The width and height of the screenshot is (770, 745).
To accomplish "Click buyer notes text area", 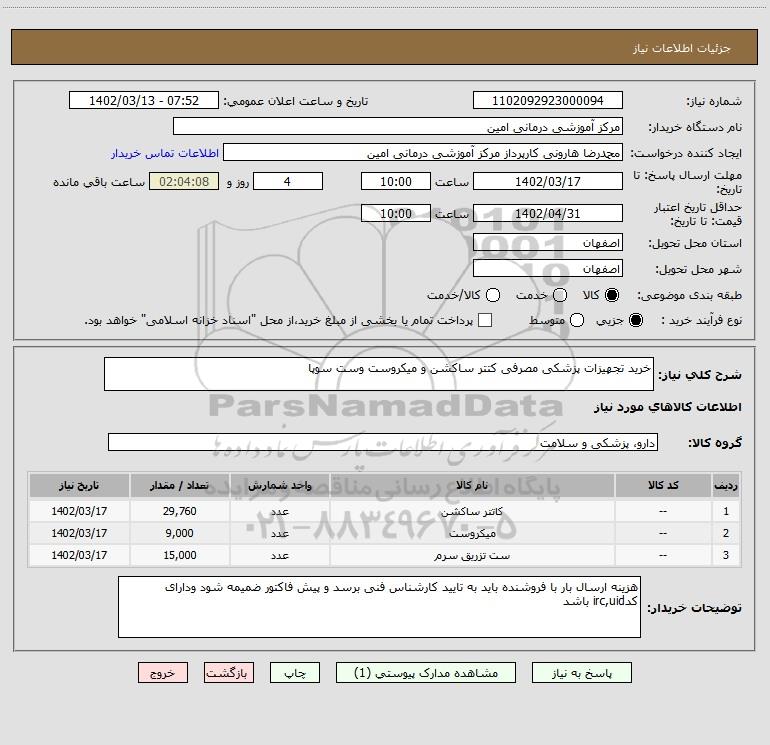I will (379, 607).
